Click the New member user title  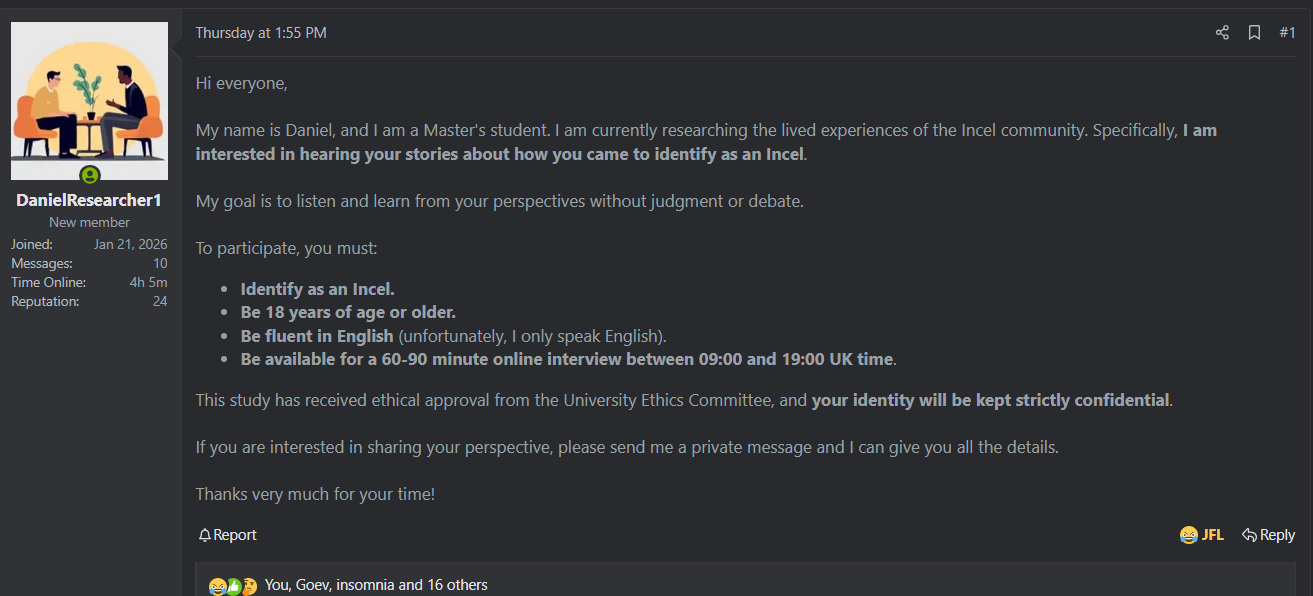89,222
